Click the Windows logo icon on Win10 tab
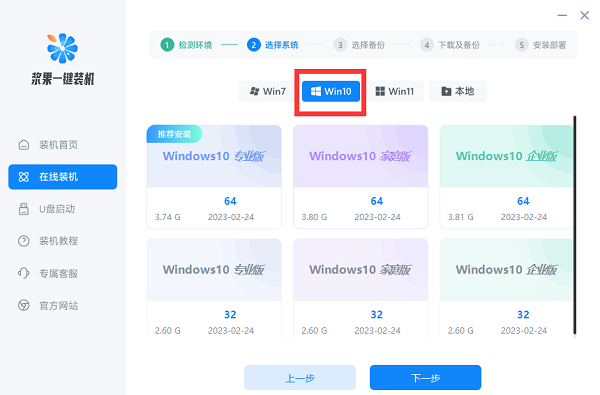 pos(316,91)
